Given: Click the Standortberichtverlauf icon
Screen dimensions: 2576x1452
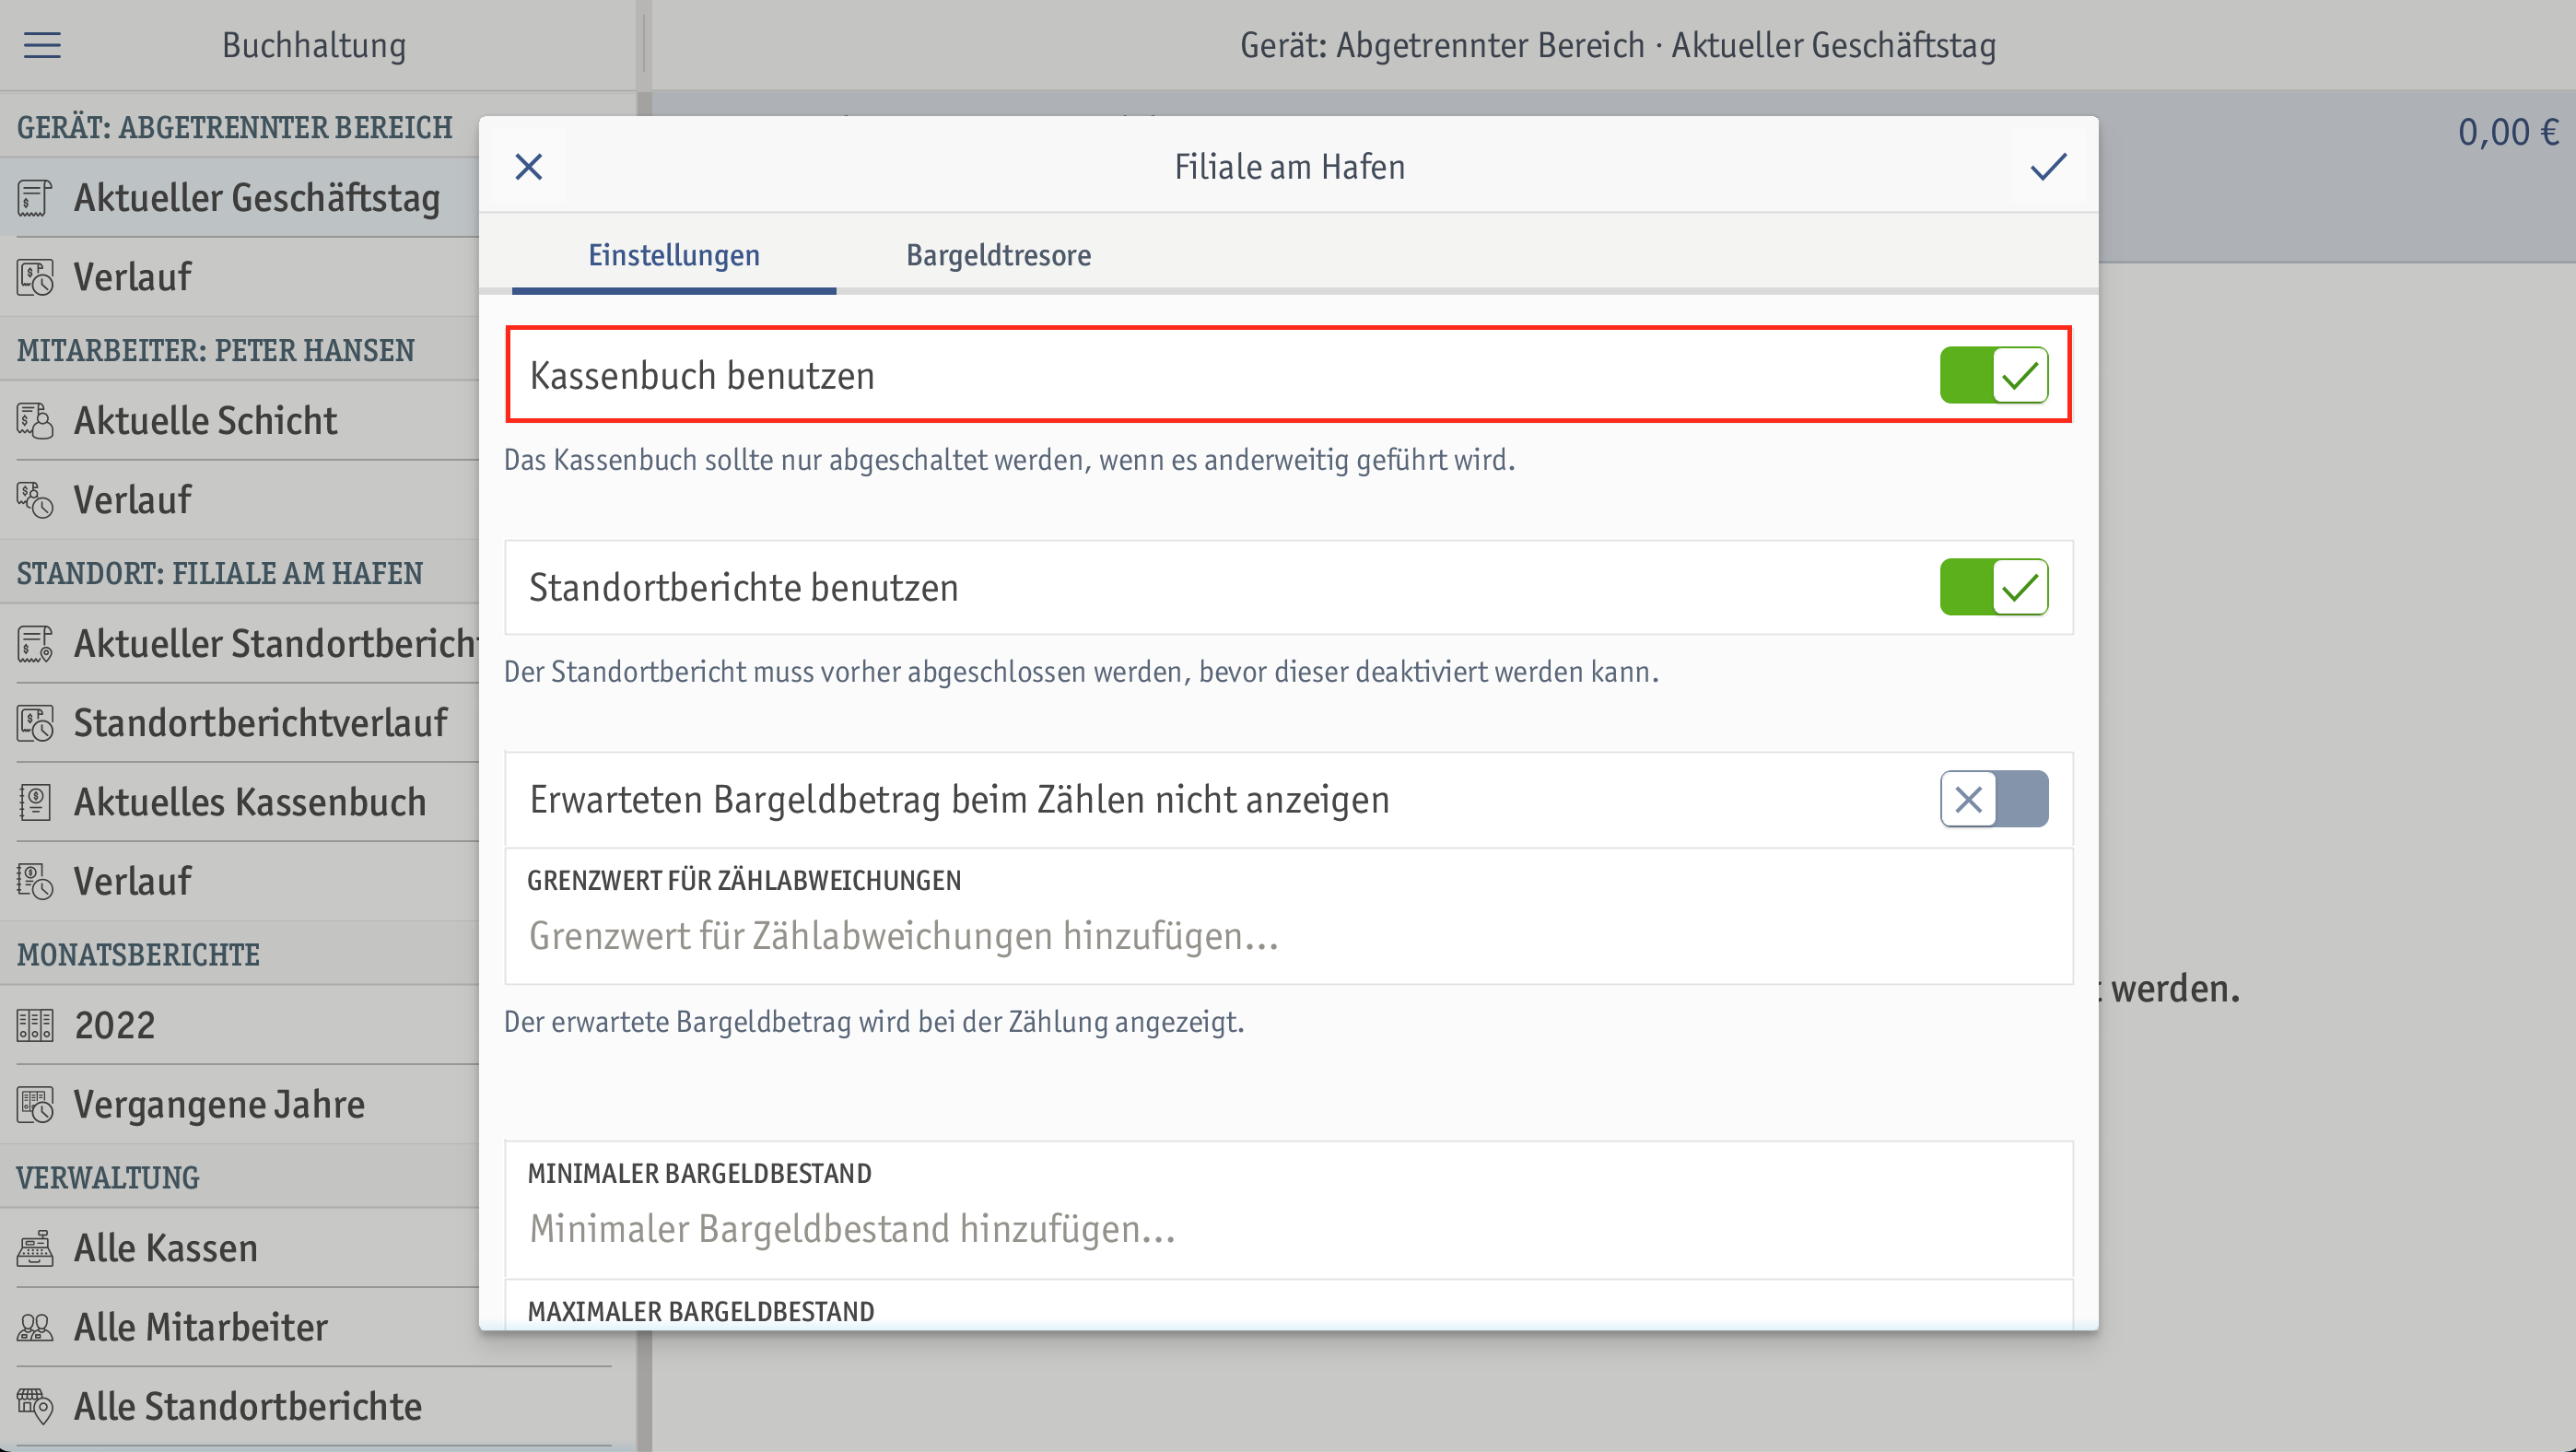Looking at the screenshot, I should click(x=34, y=723).
